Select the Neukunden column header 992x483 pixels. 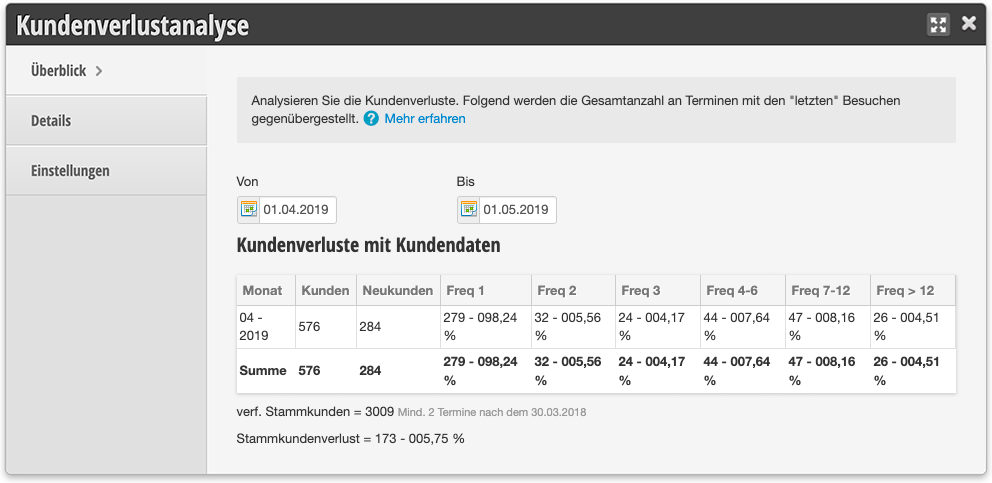398,291
